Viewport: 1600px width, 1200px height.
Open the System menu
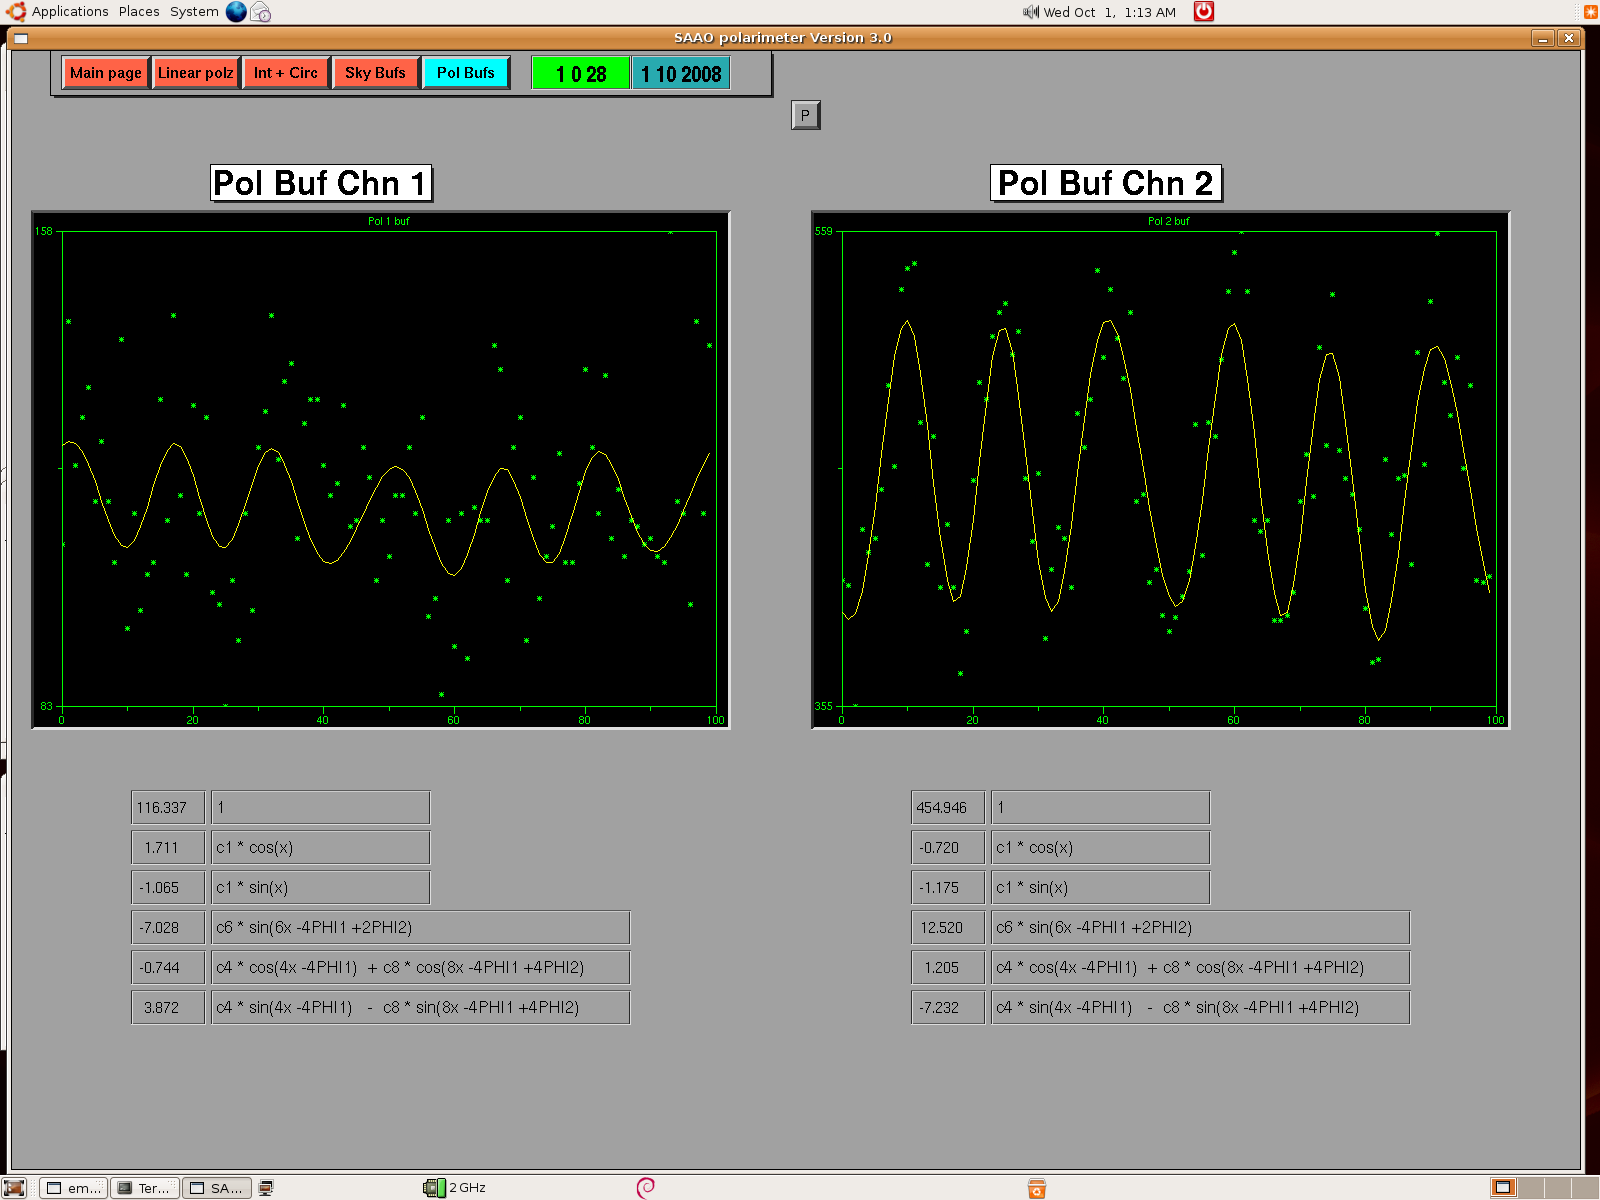click(194, 12)
